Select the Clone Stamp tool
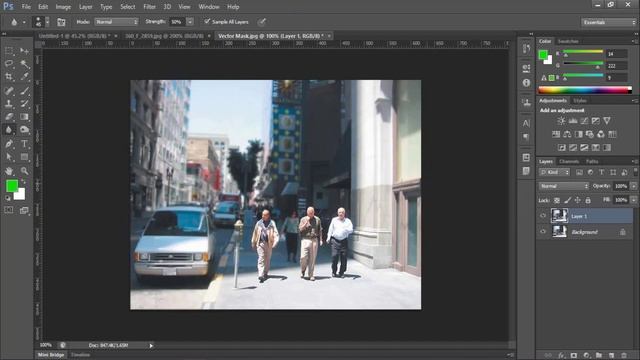The width and height of the screenshot is (640, 360). [x=9, y=104]
